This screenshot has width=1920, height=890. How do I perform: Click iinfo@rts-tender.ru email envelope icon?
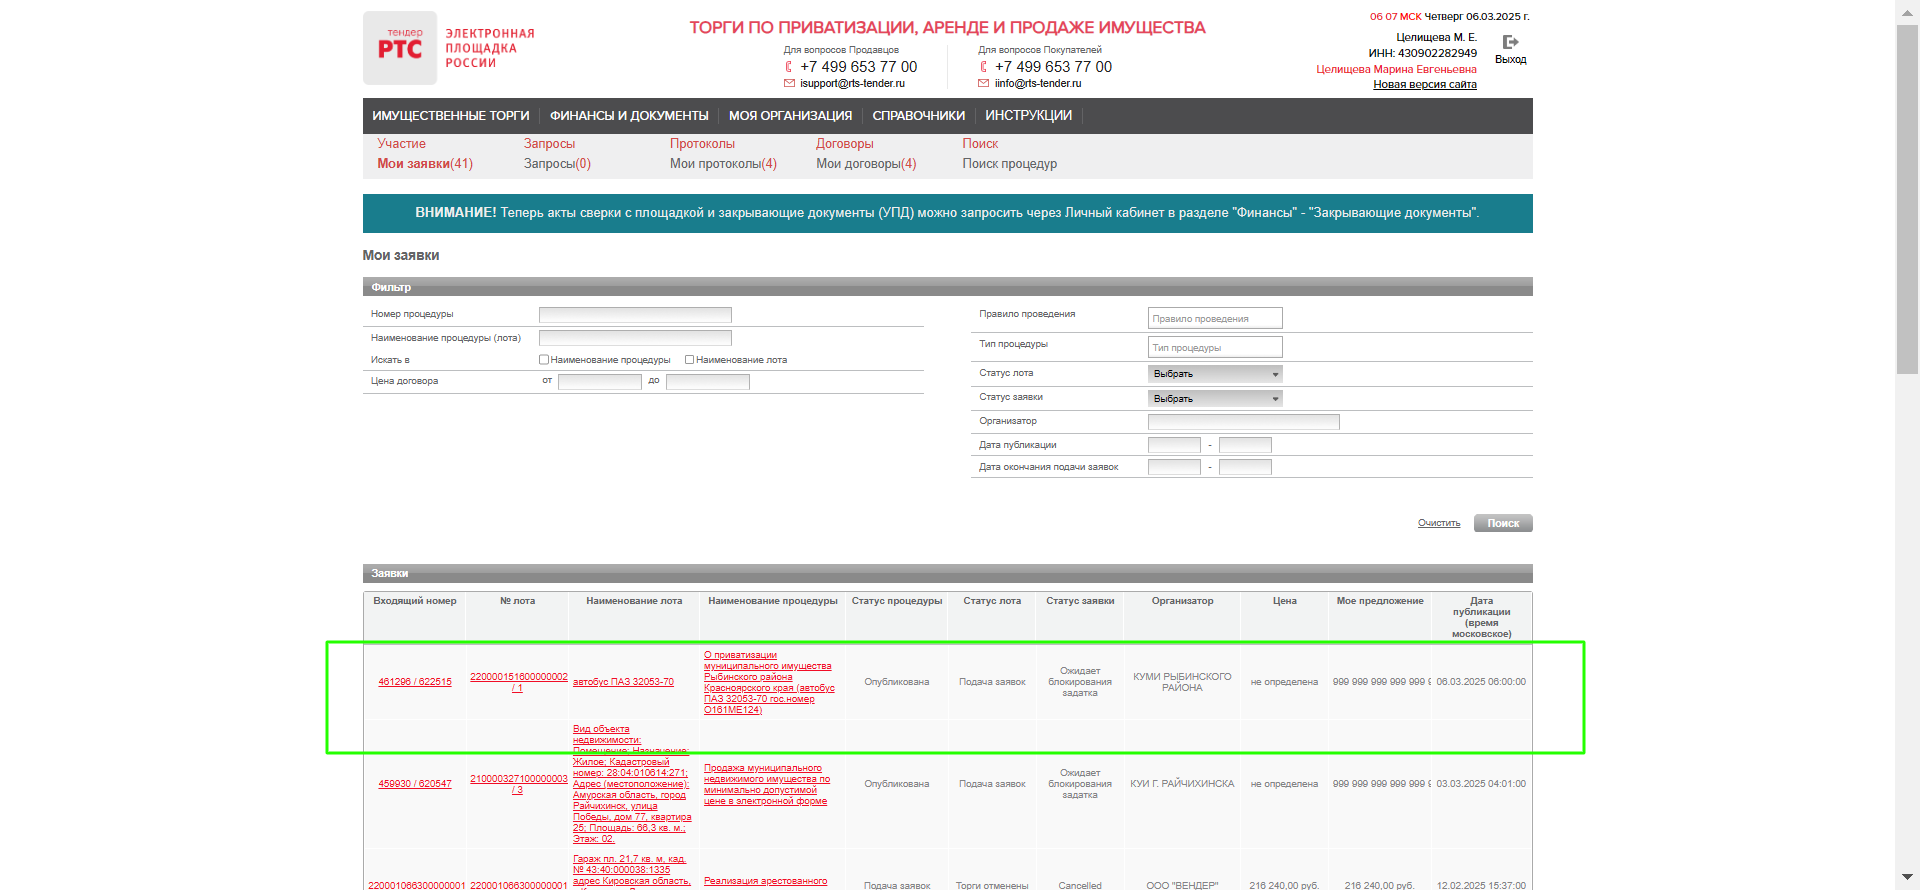pos(984,84)
